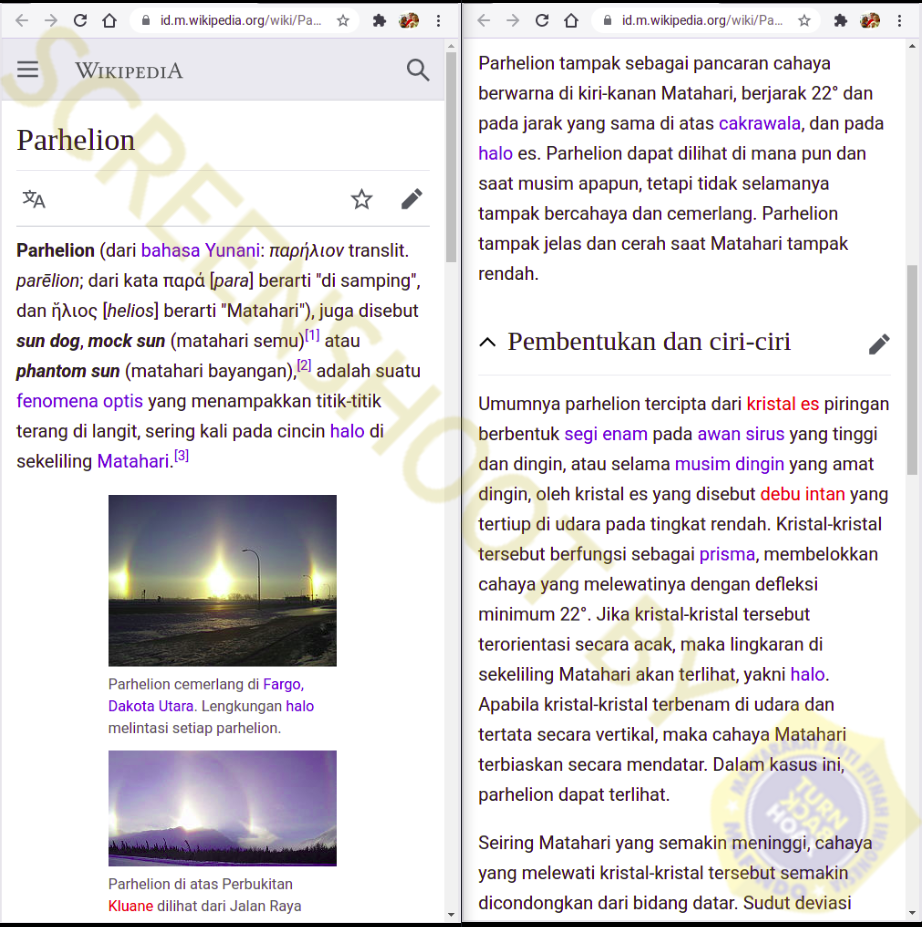Open the Chrome three-dot menu in right window
Image resolution: width=922 pixels, height=927 pixels.
click(900, 21)
